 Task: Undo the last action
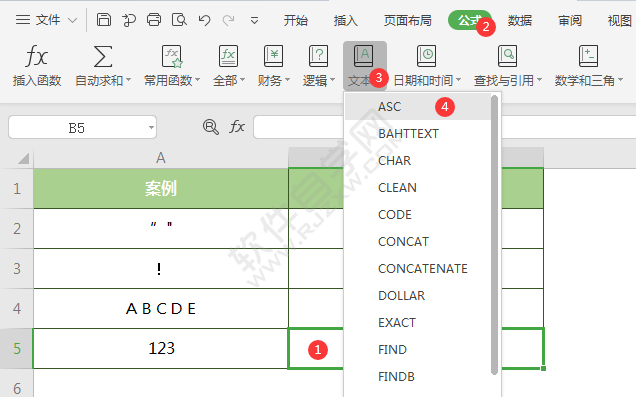click(x=204, y=20)
